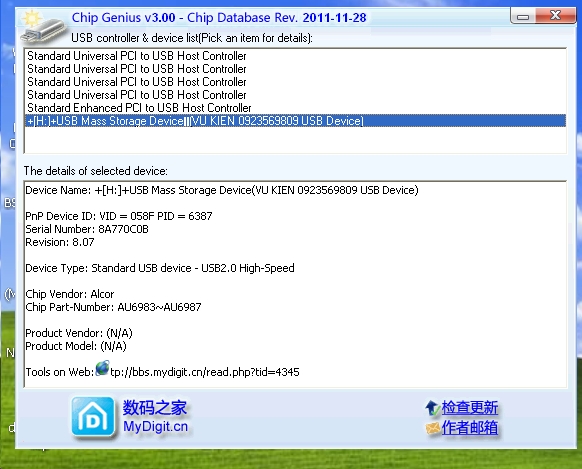This screenshot has height=469, width=582.
Task: Minimize the Chip Genius window
Action: pyautogui.click(x=523, y=16)
